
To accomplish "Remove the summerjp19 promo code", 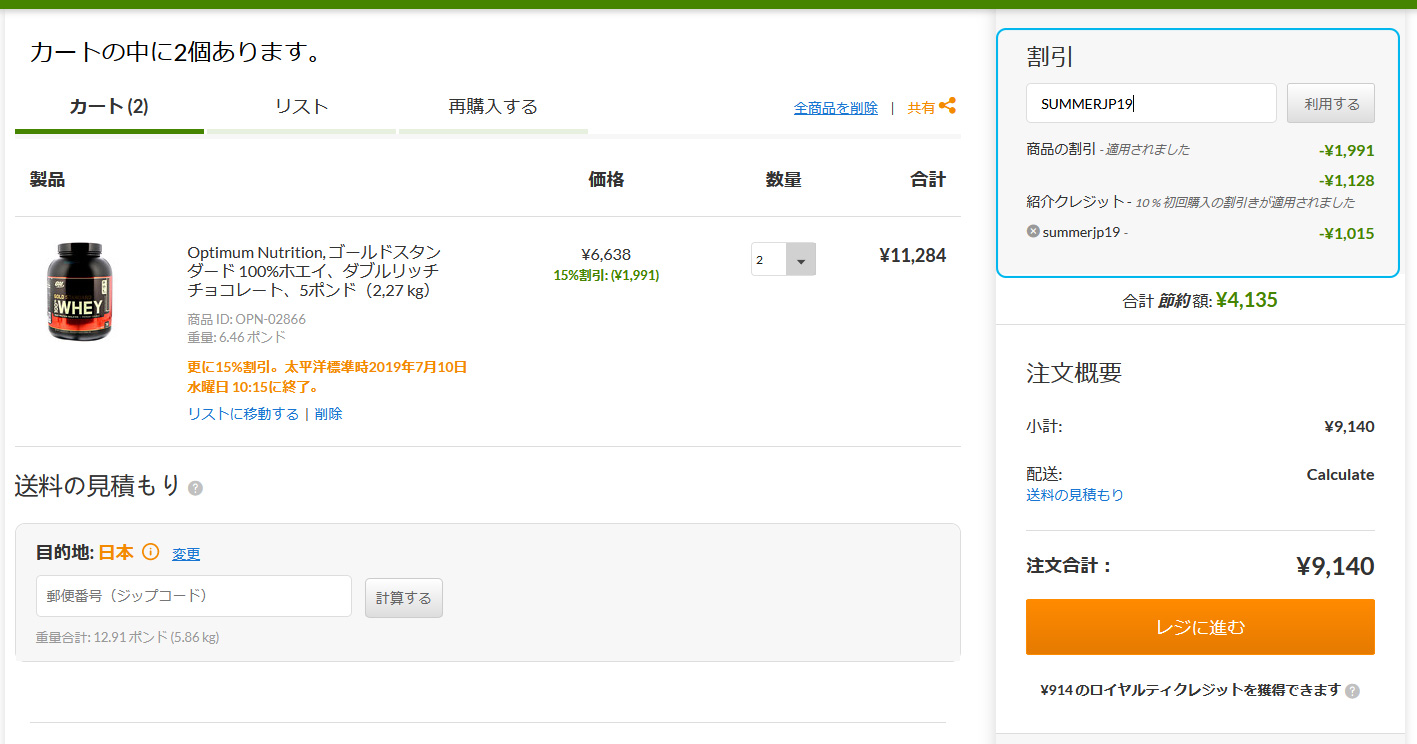I will click(1033, 231).
